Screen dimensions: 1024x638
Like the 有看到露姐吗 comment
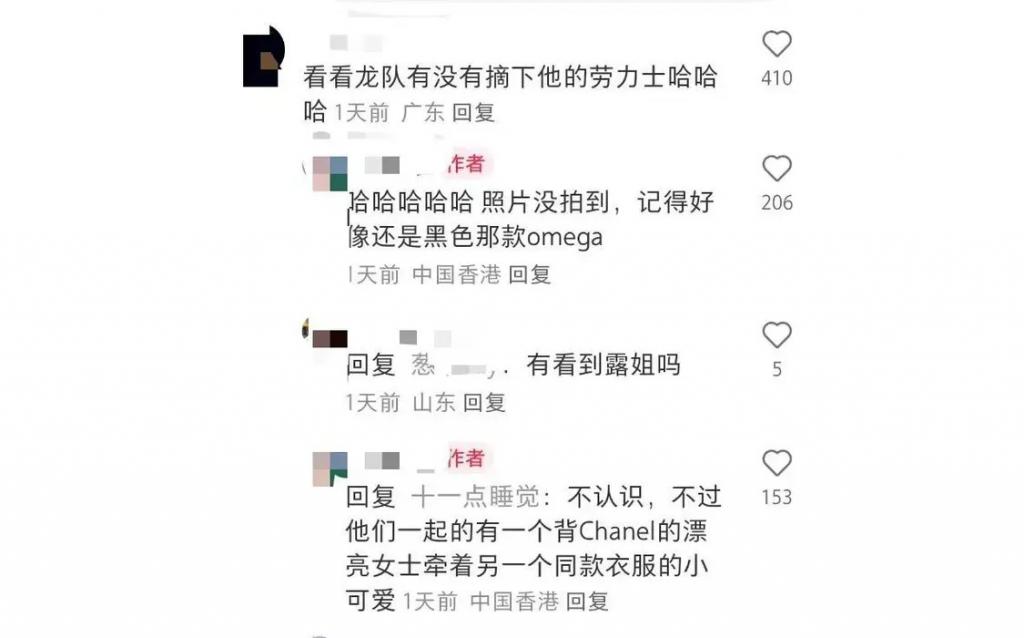[x=776, y=335]
